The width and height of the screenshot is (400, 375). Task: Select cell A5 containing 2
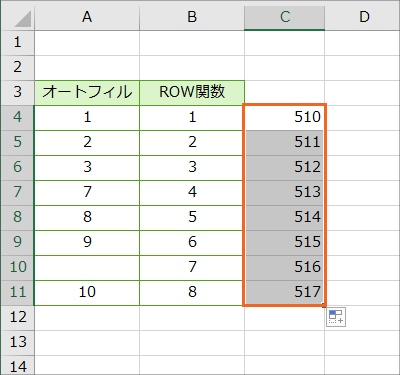(x=87, y=143)
